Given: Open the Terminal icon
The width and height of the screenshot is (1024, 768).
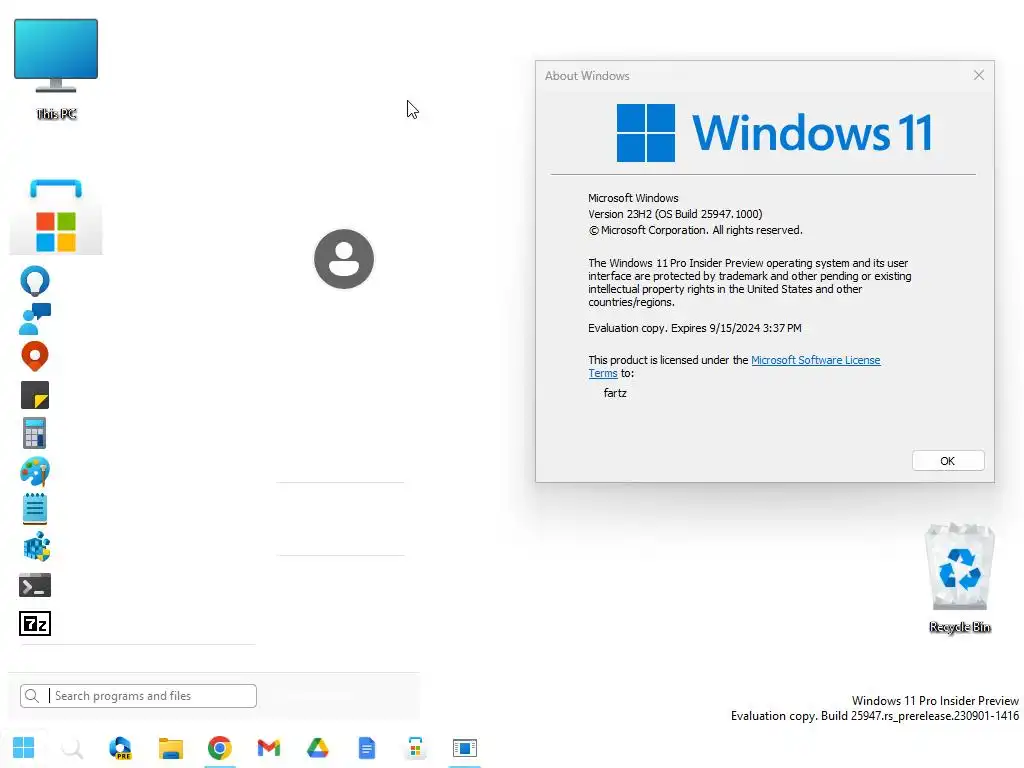Looking at the screenshot, I should pyautogui.click(x=35, y=586).
